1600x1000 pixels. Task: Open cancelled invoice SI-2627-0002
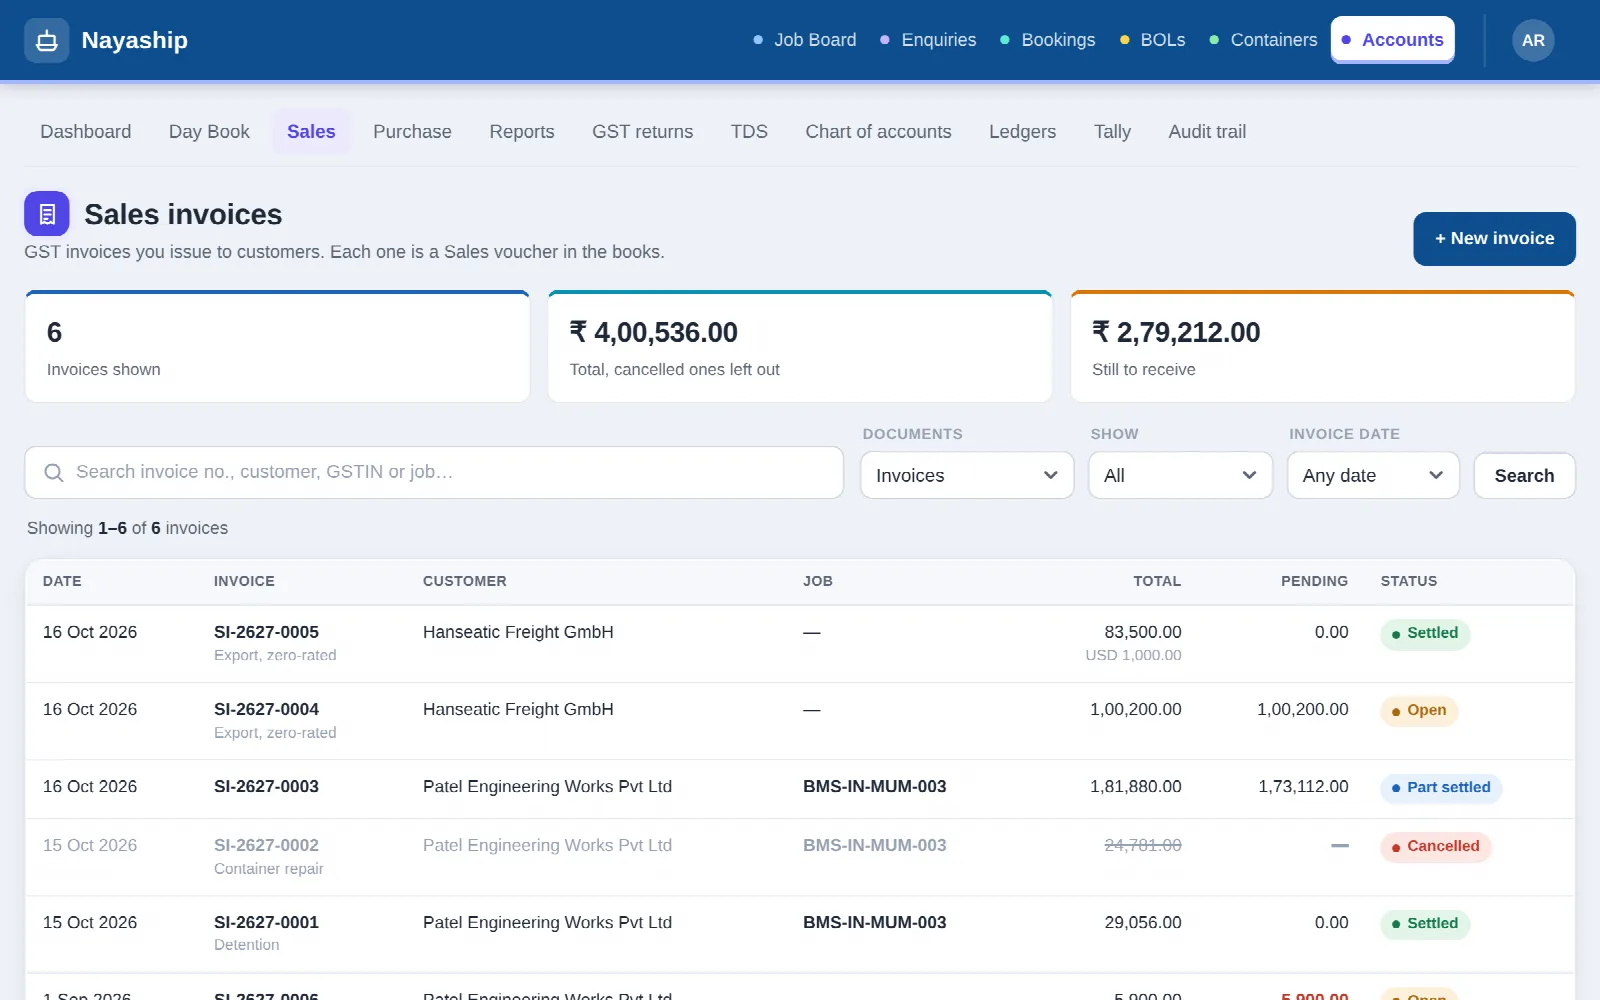click(x=266, y=845)
